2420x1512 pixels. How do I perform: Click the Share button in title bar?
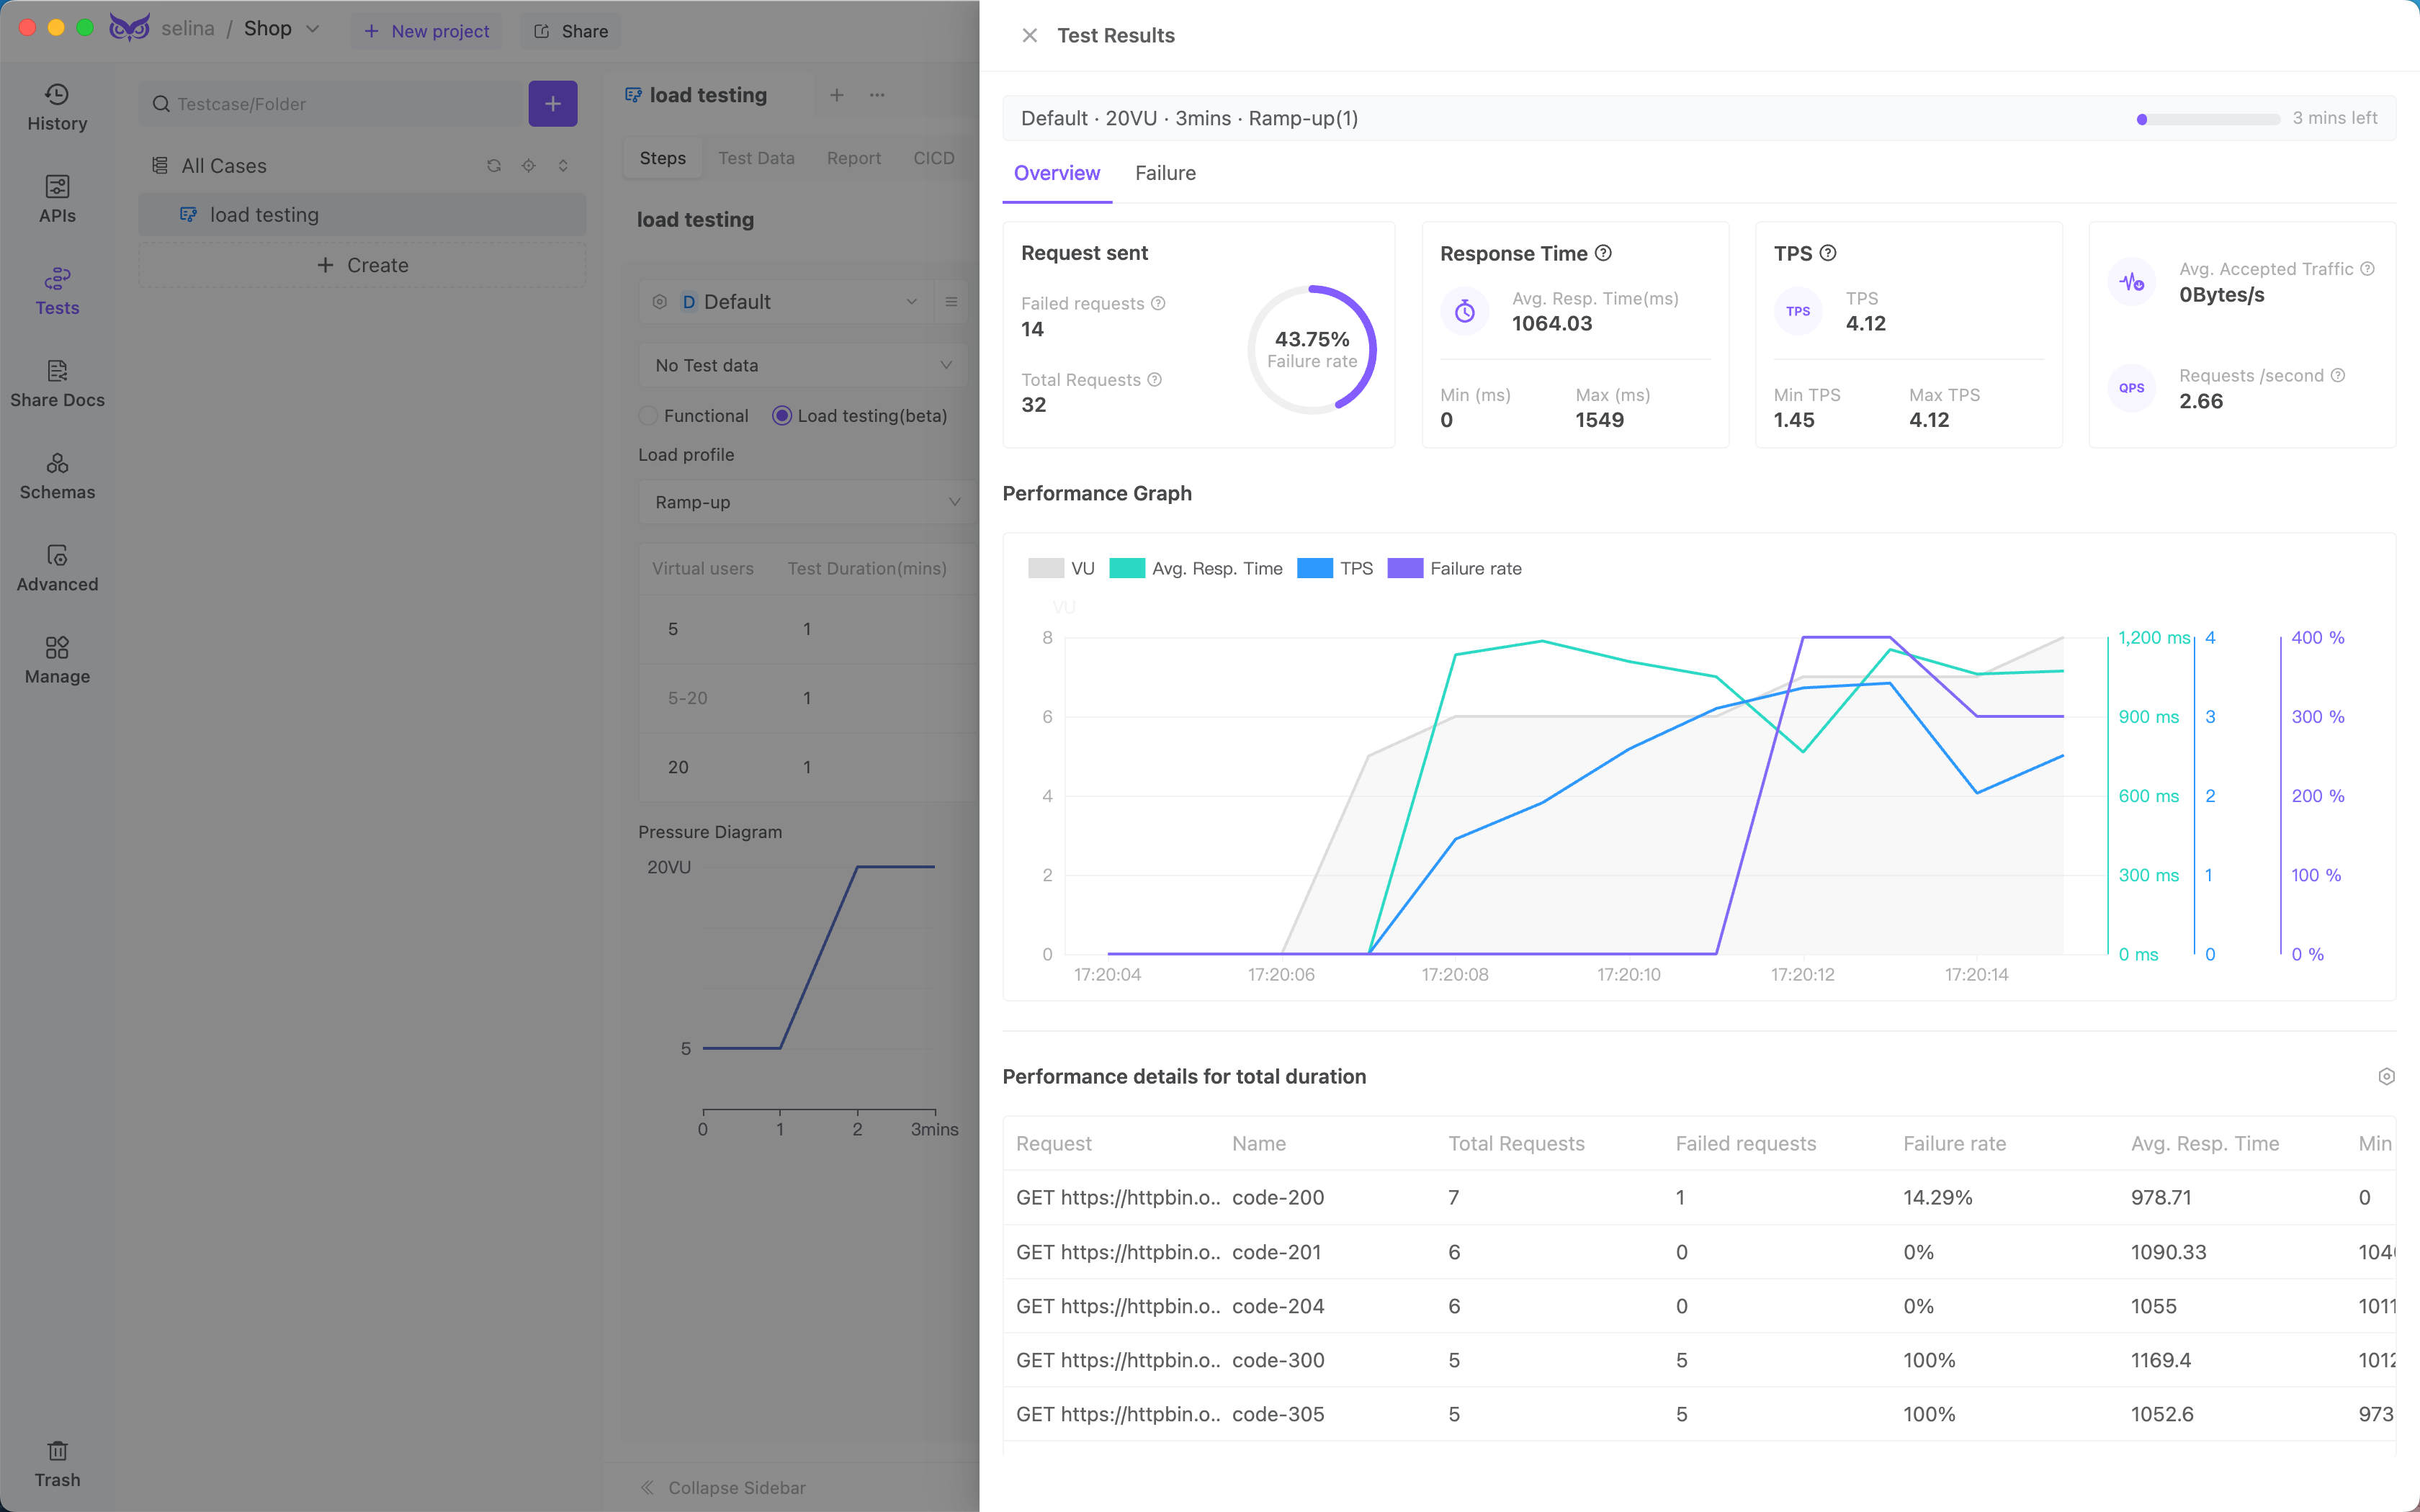click(571, 31)
